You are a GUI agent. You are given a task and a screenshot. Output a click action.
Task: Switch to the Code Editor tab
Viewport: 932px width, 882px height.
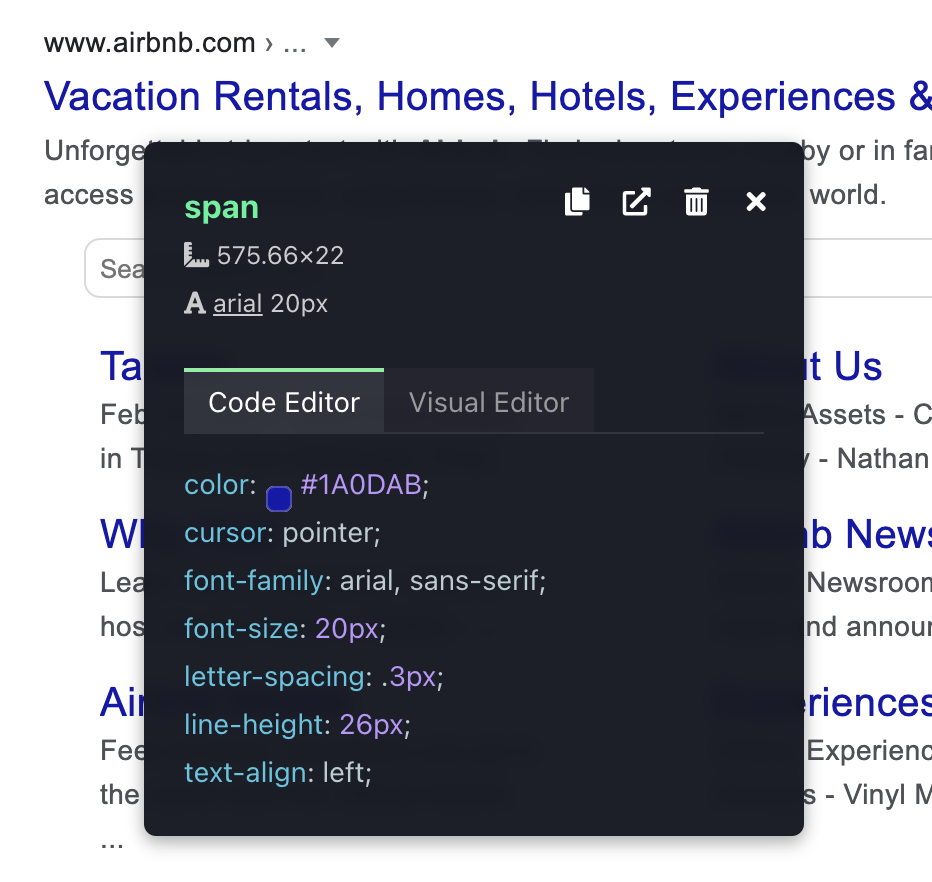(284, 402)
